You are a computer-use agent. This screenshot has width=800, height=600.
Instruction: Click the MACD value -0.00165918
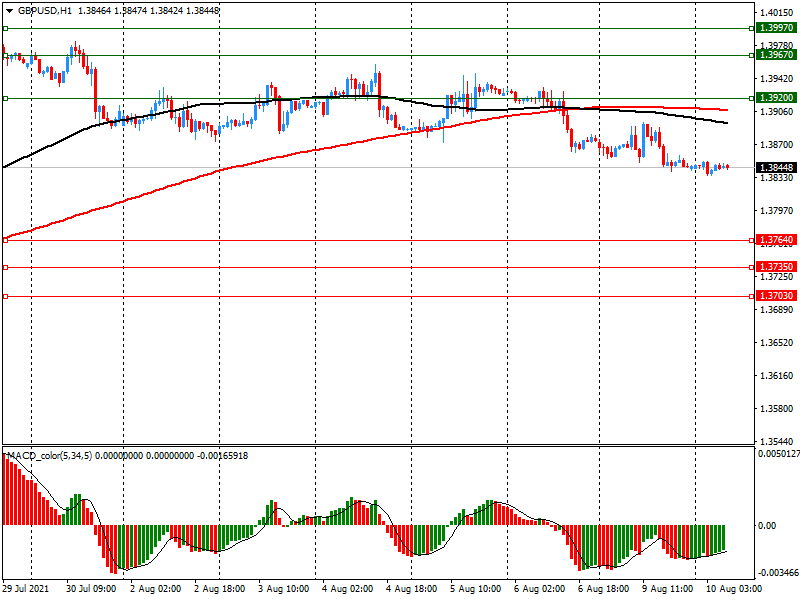coord(222,455)
